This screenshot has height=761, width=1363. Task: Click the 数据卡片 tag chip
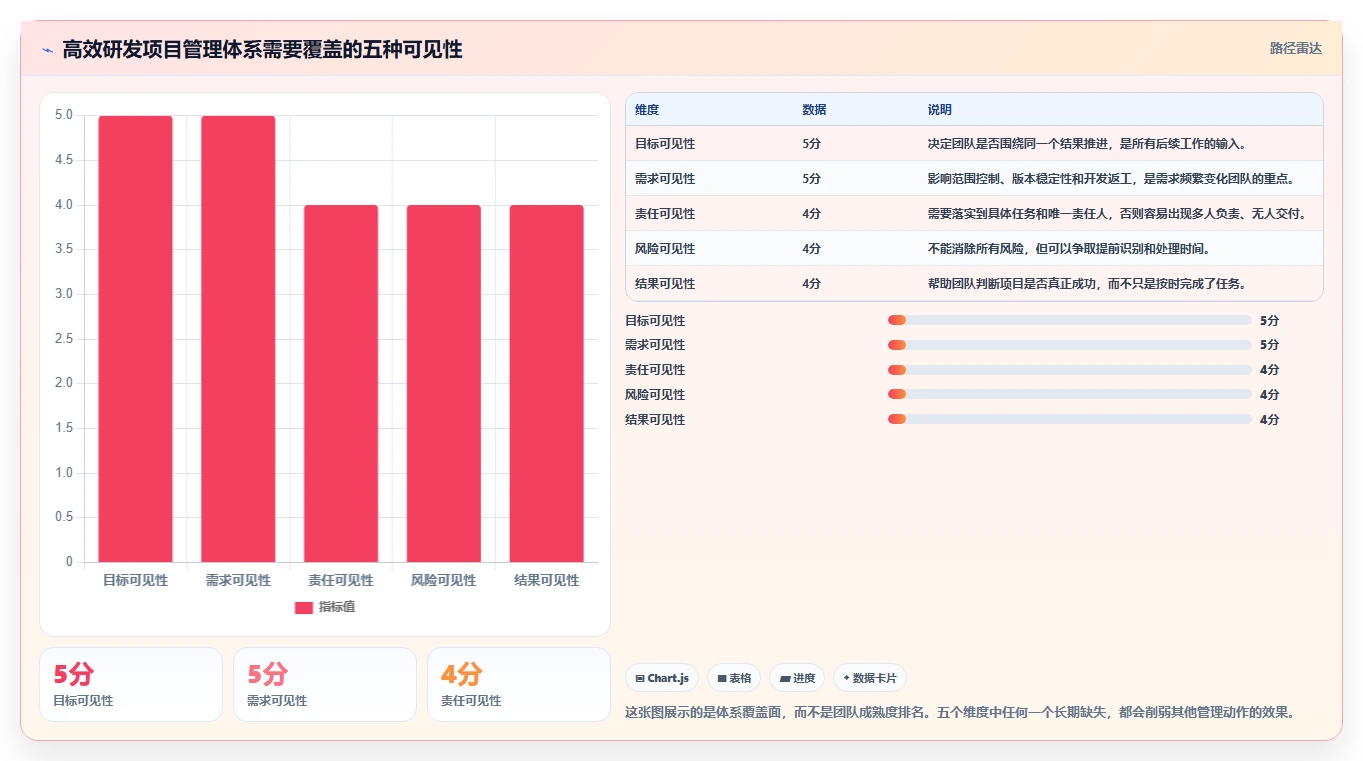(x=870, y=678)
